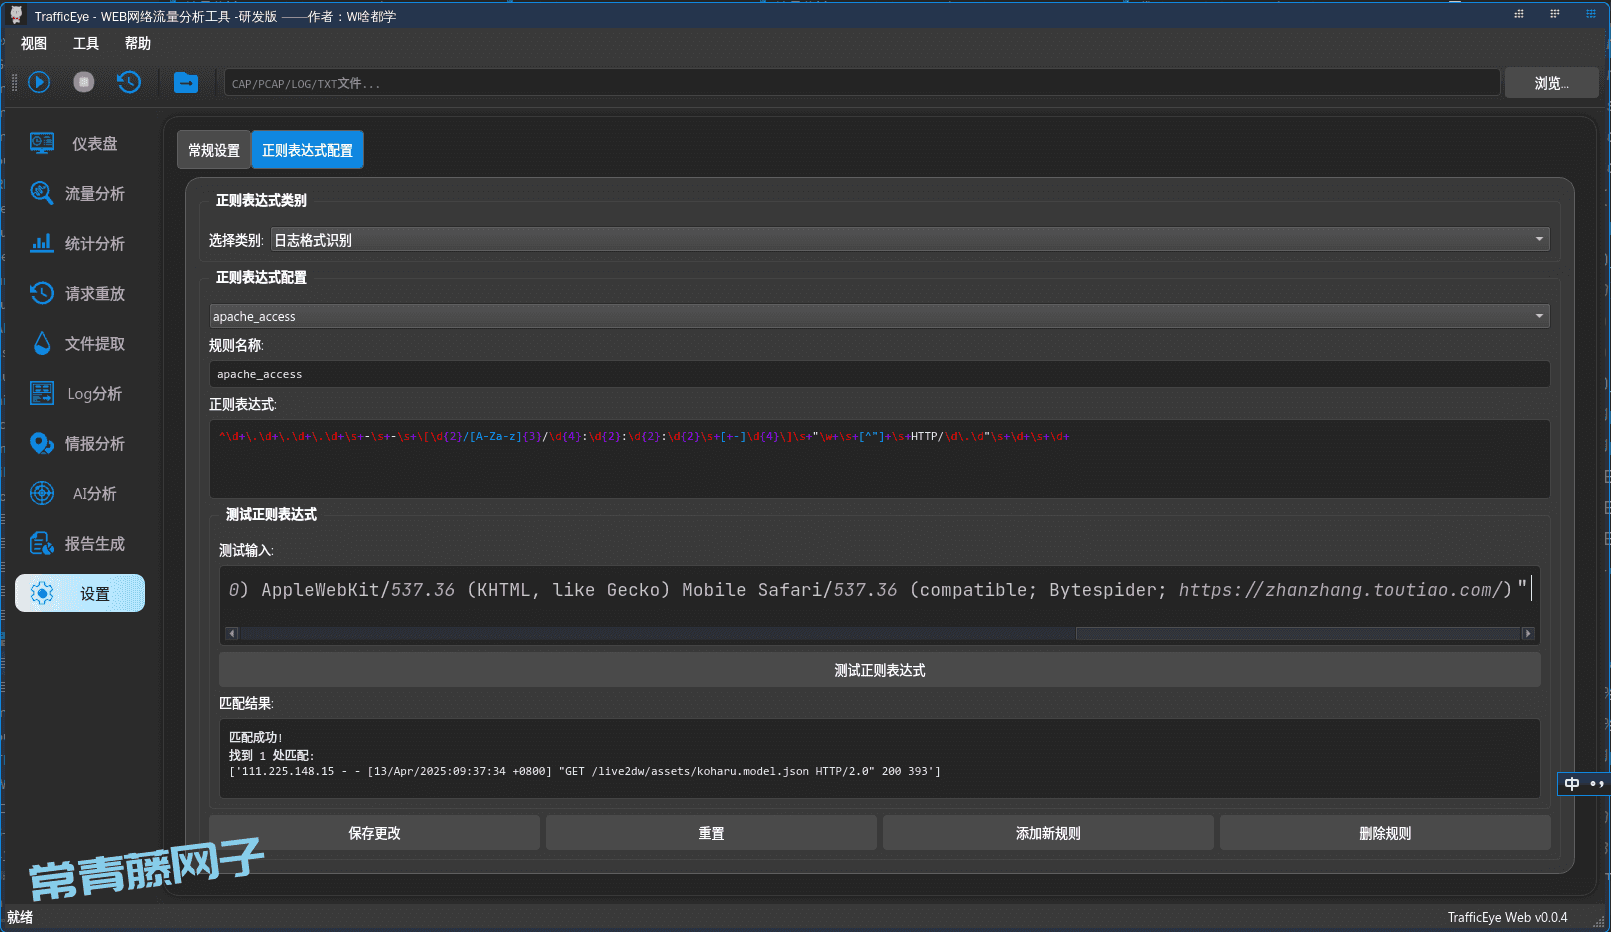This screenshot has height=932, width=1611.
Task: Click the 规则名称 rule name input field
Action: tap(879, 374)
